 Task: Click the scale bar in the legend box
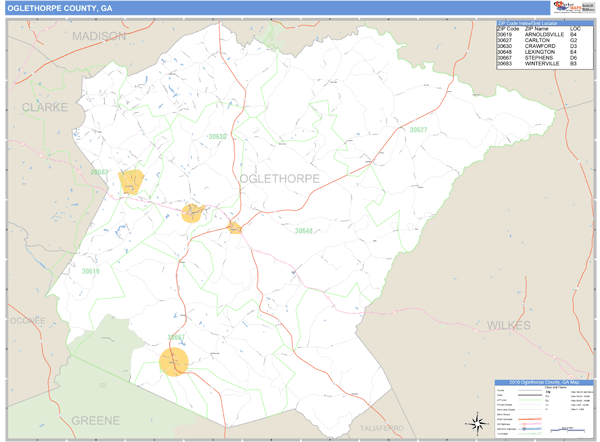point(567,431)
